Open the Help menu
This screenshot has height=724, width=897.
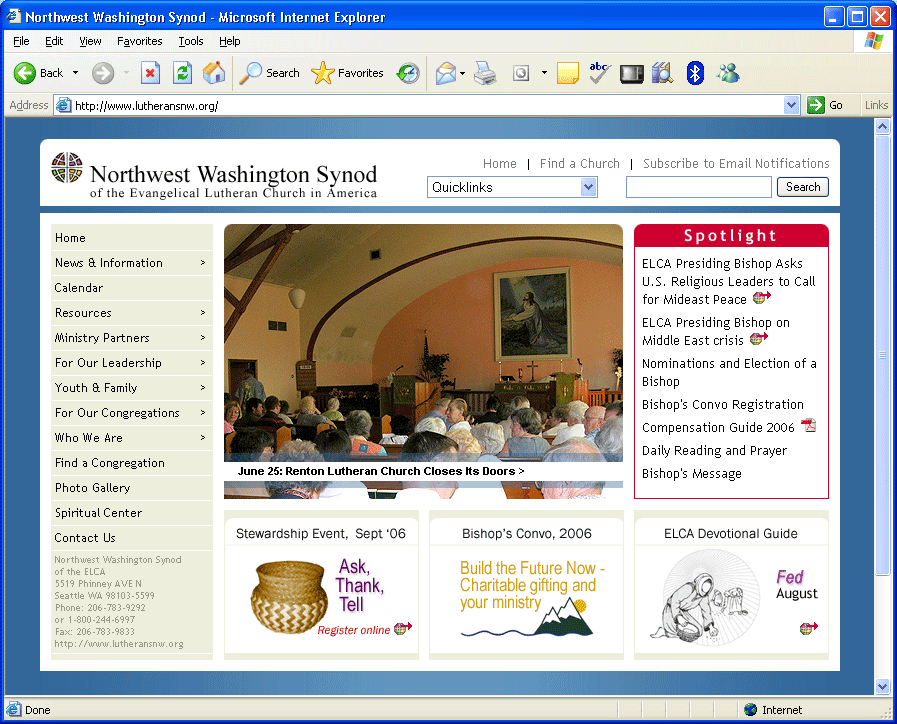pos(229,41)
